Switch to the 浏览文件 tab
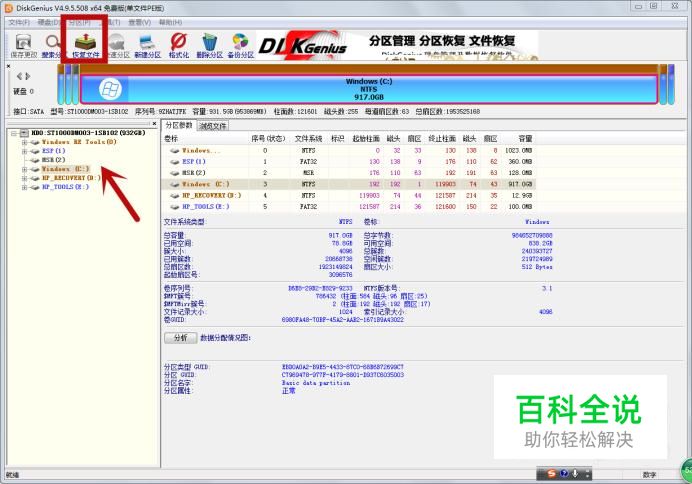Viewport: 692px width, 484px height. (213, 126)
